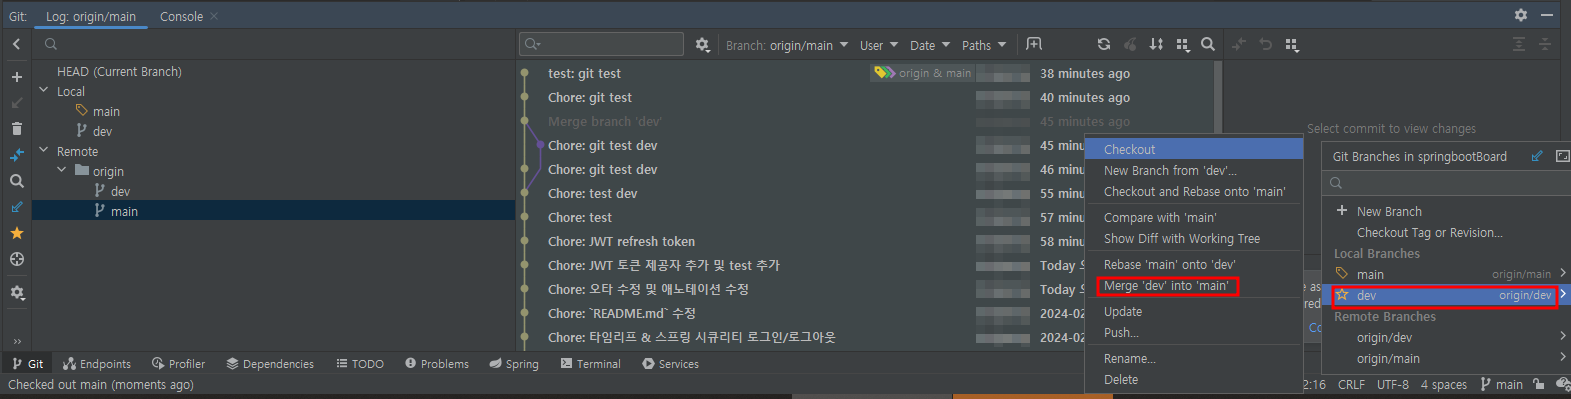1571x399 pixels.
Task: Hide the Git branches pane with the back chevron
Action: coord(16,44)
